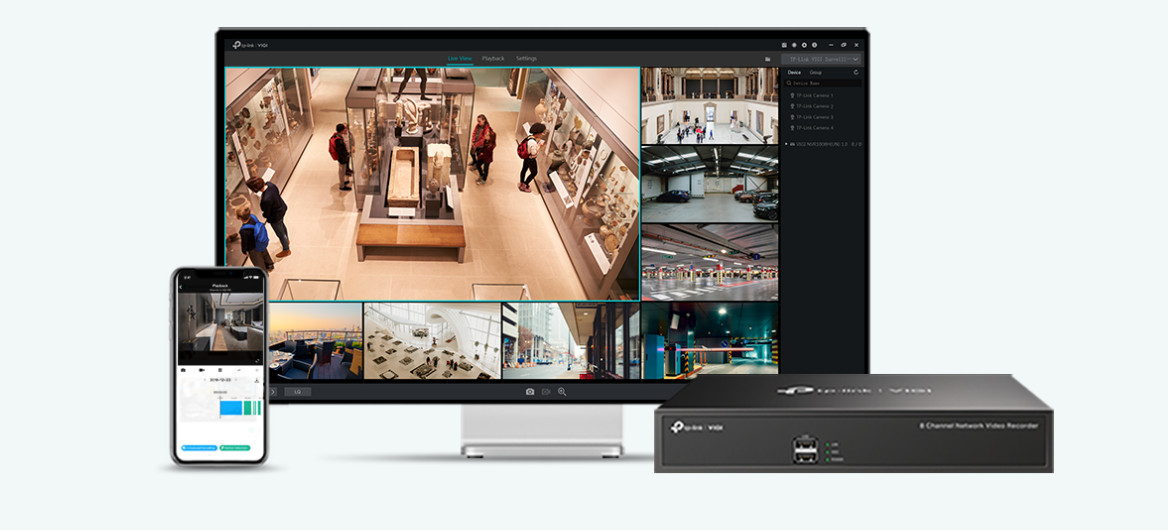Take a snapshot with the camera icon

click(530, 392)
